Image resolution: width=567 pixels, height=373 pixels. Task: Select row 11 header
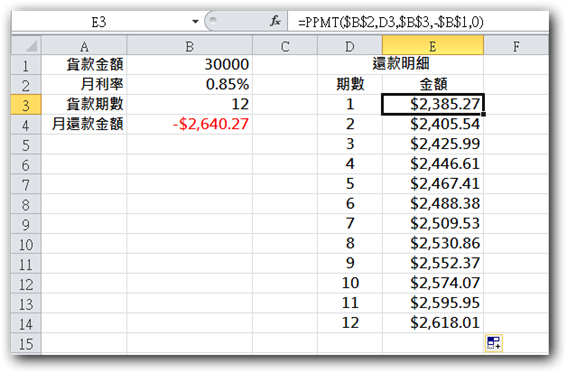pos(26,264)
